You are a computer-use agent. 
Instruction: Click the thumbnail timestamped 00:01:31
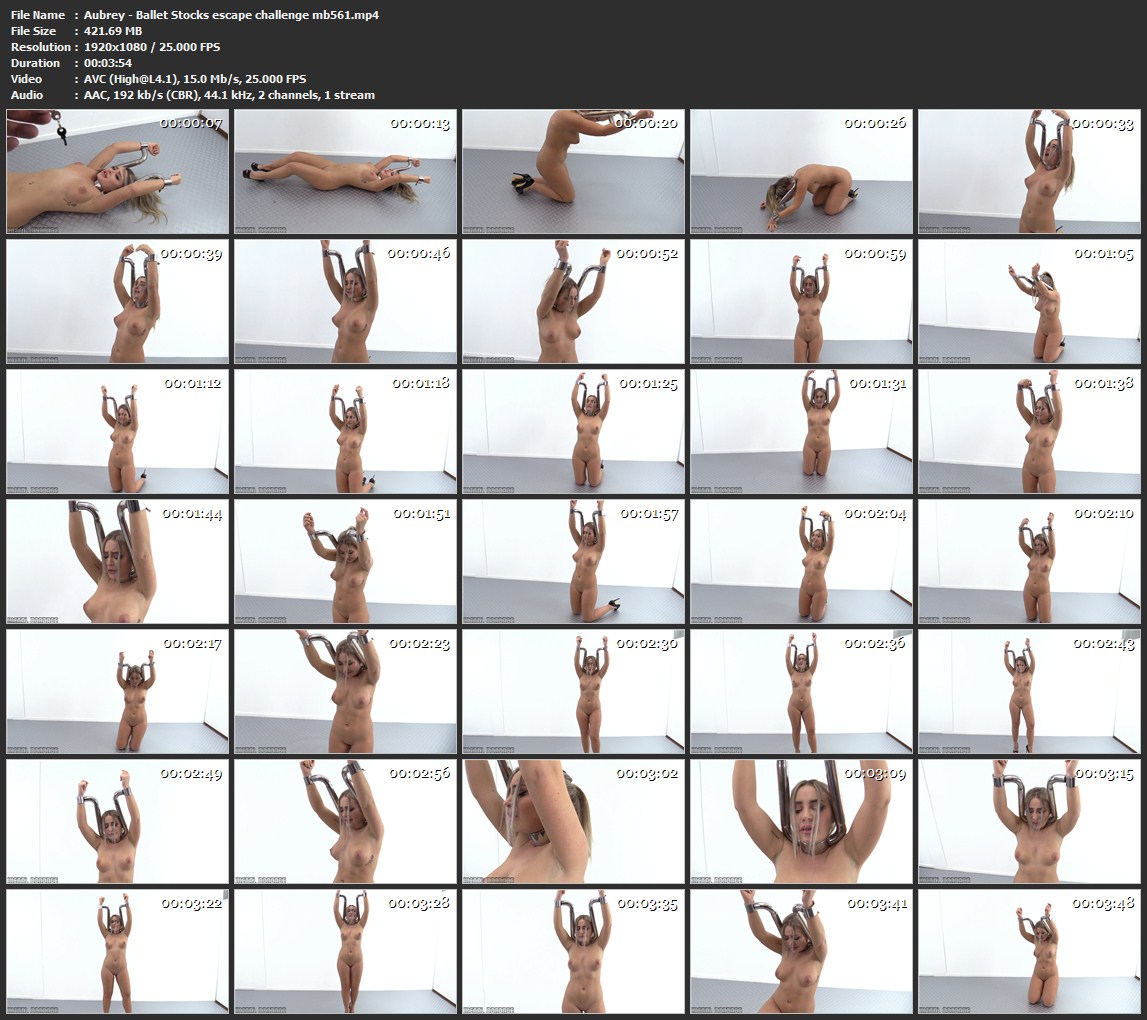coord(801,432)
